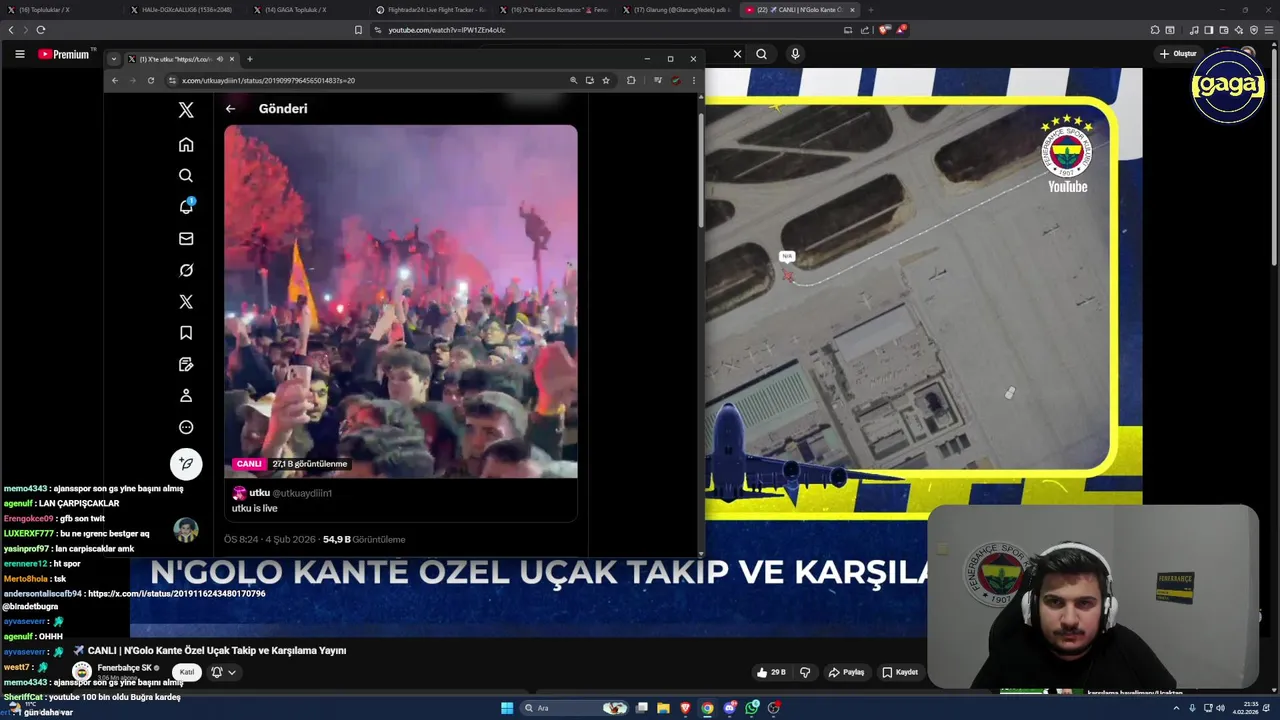Activate YouTube voice search microphone
The width and height of the screenshot is (1280, 720).
[795, 54]
